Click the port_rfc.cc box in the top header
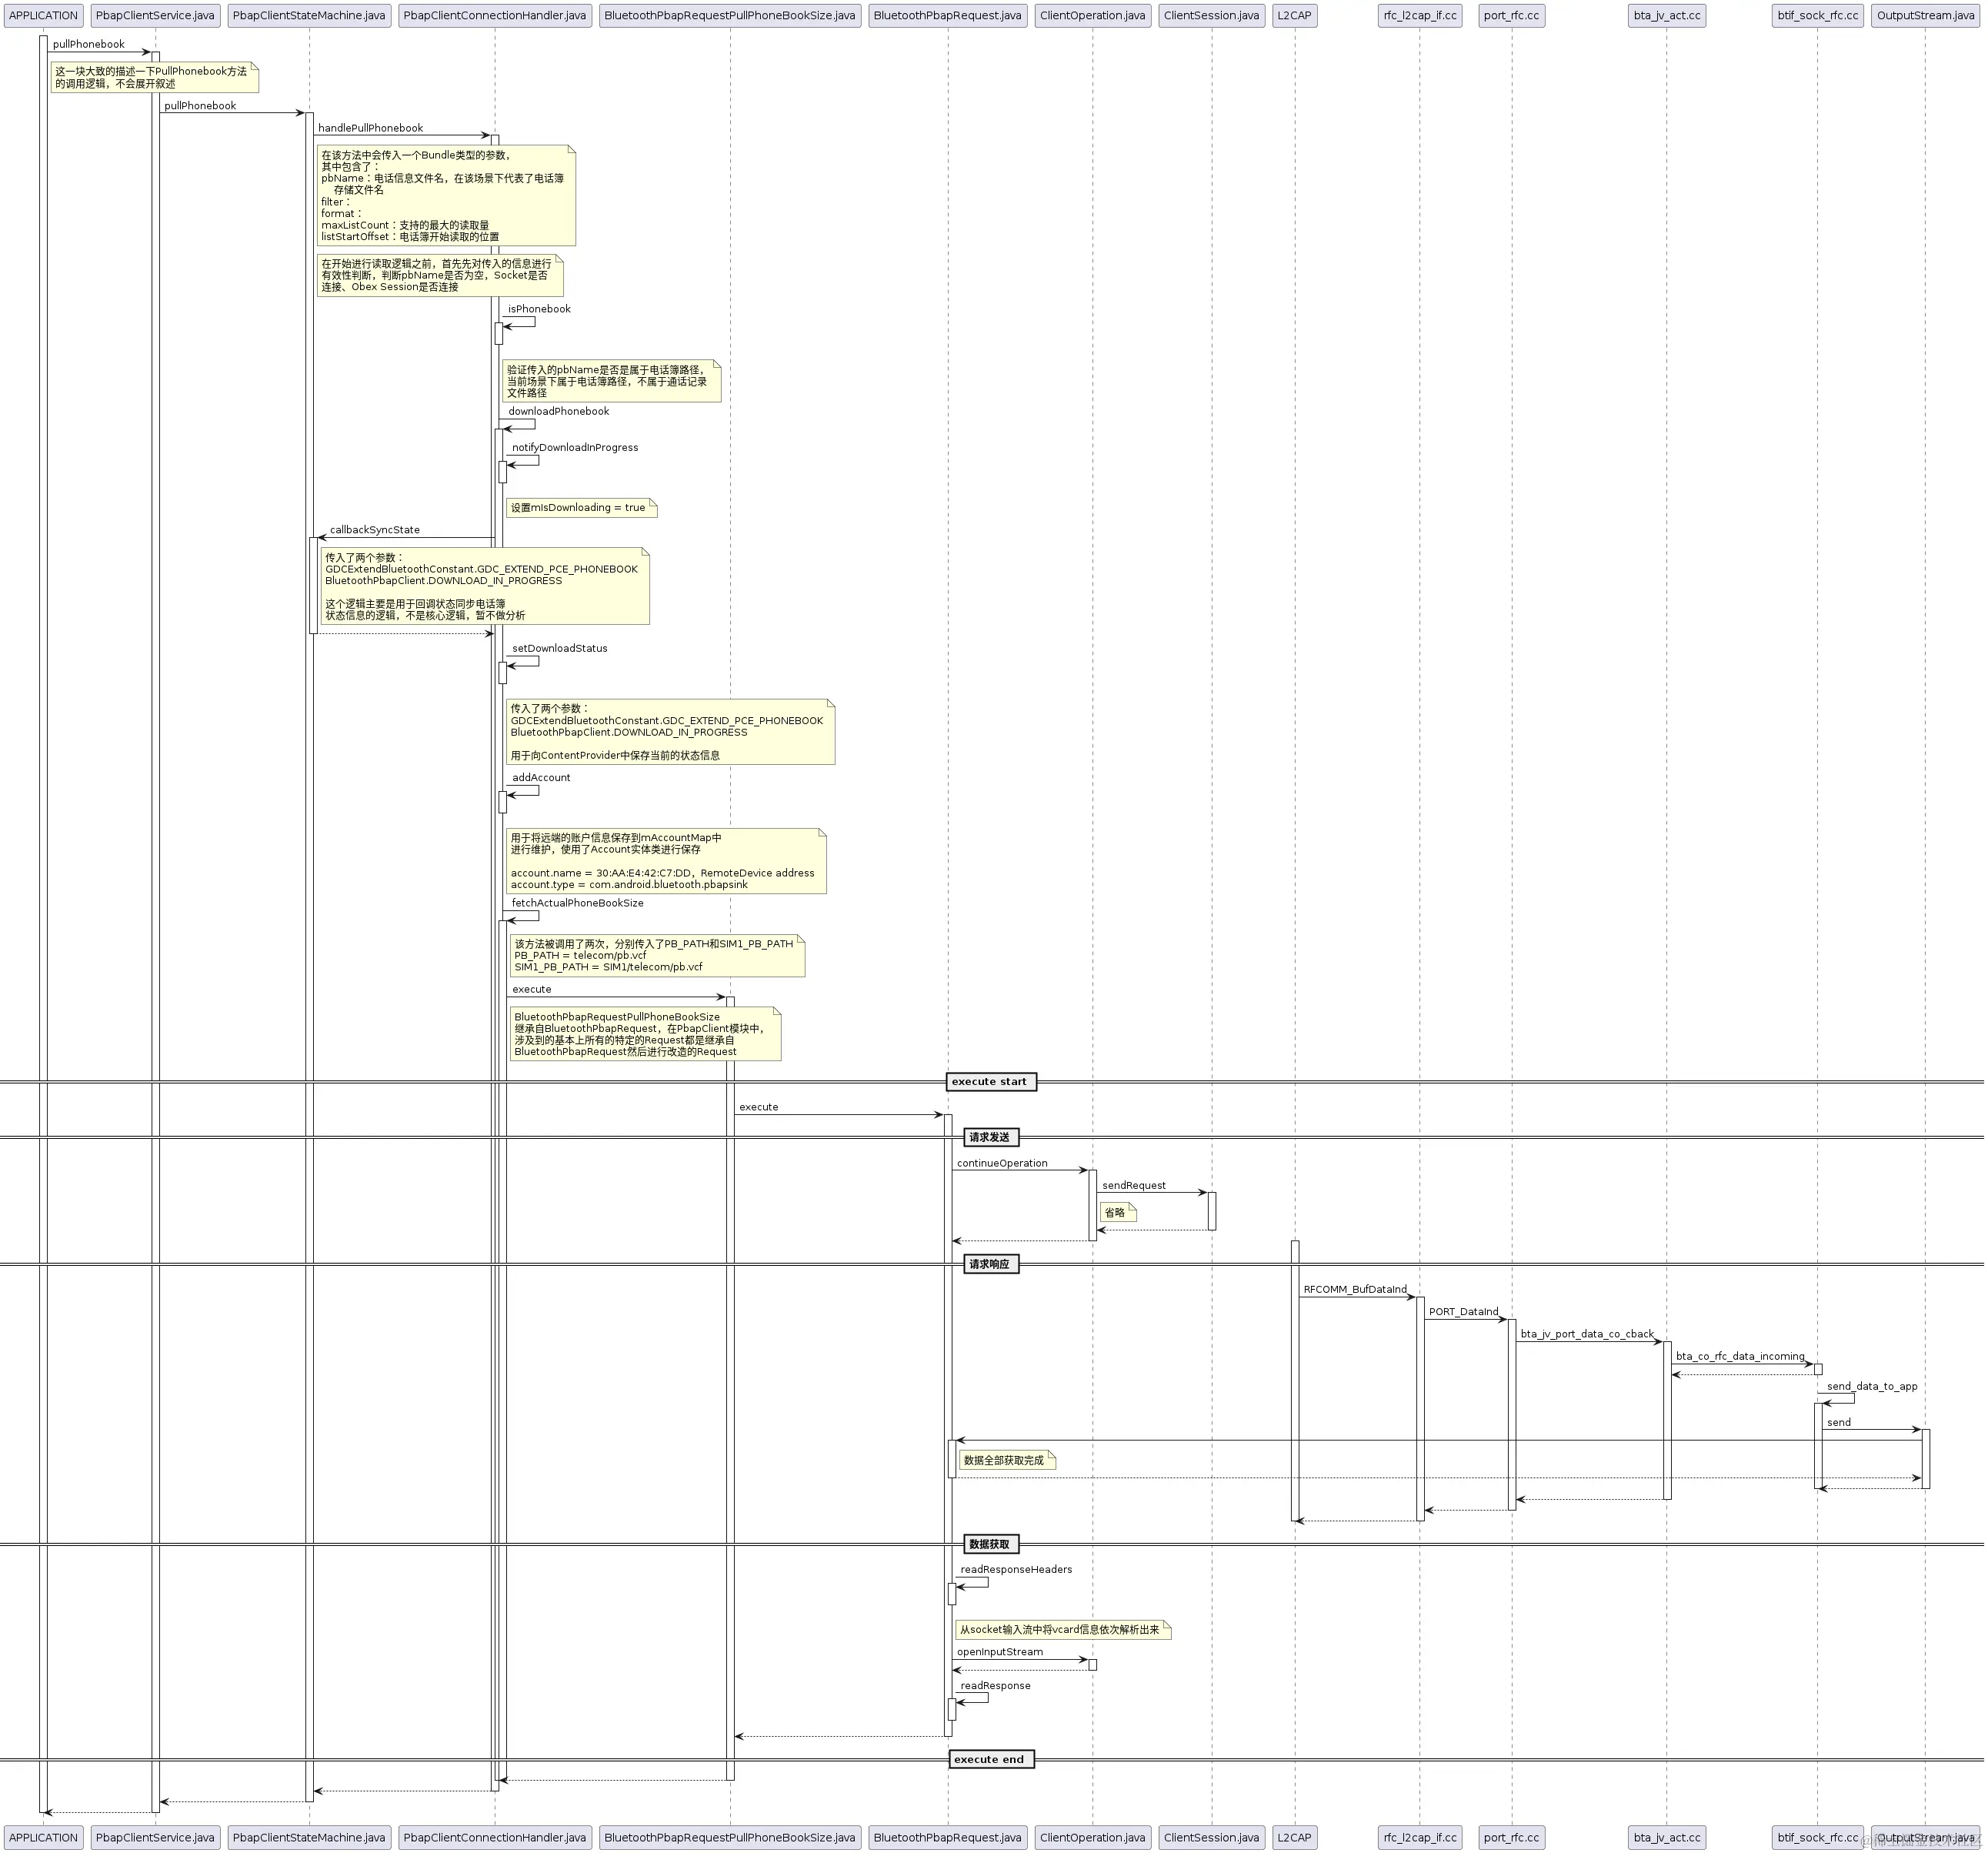Viewport: 1988px width, 1853px height. [x=1512, y=15]
